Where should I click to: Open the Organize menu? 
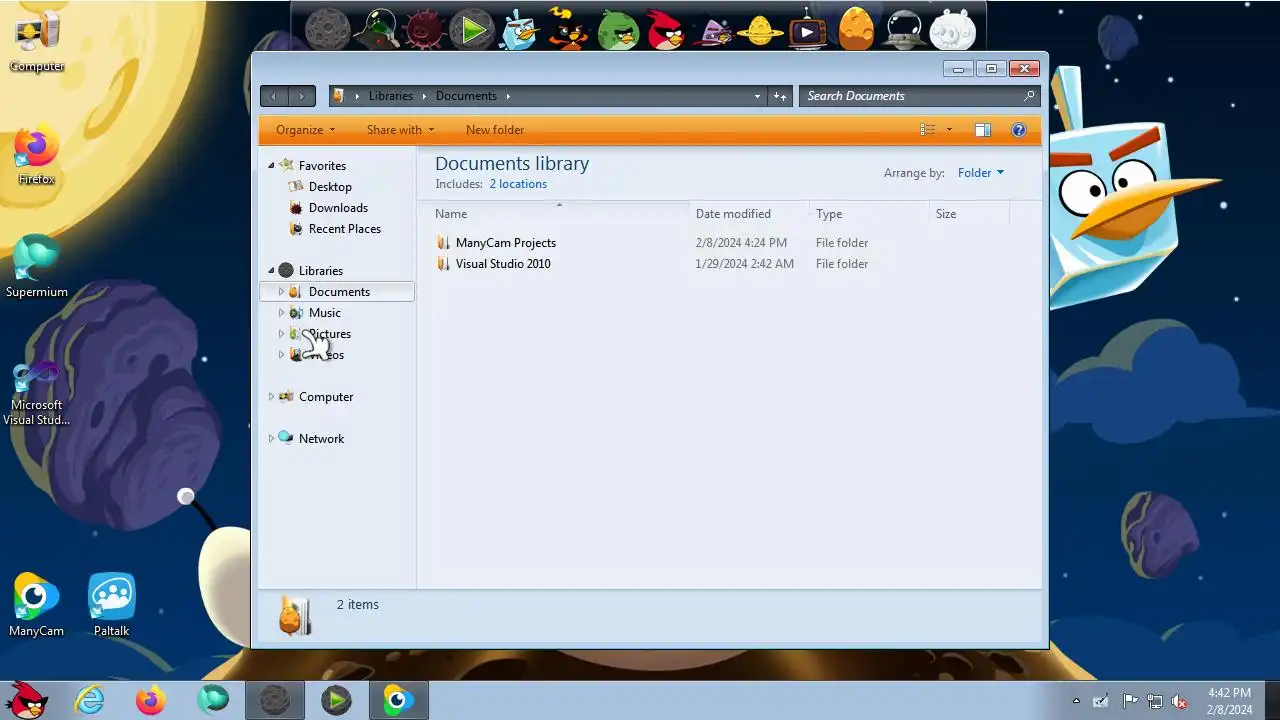click(306, 130)
